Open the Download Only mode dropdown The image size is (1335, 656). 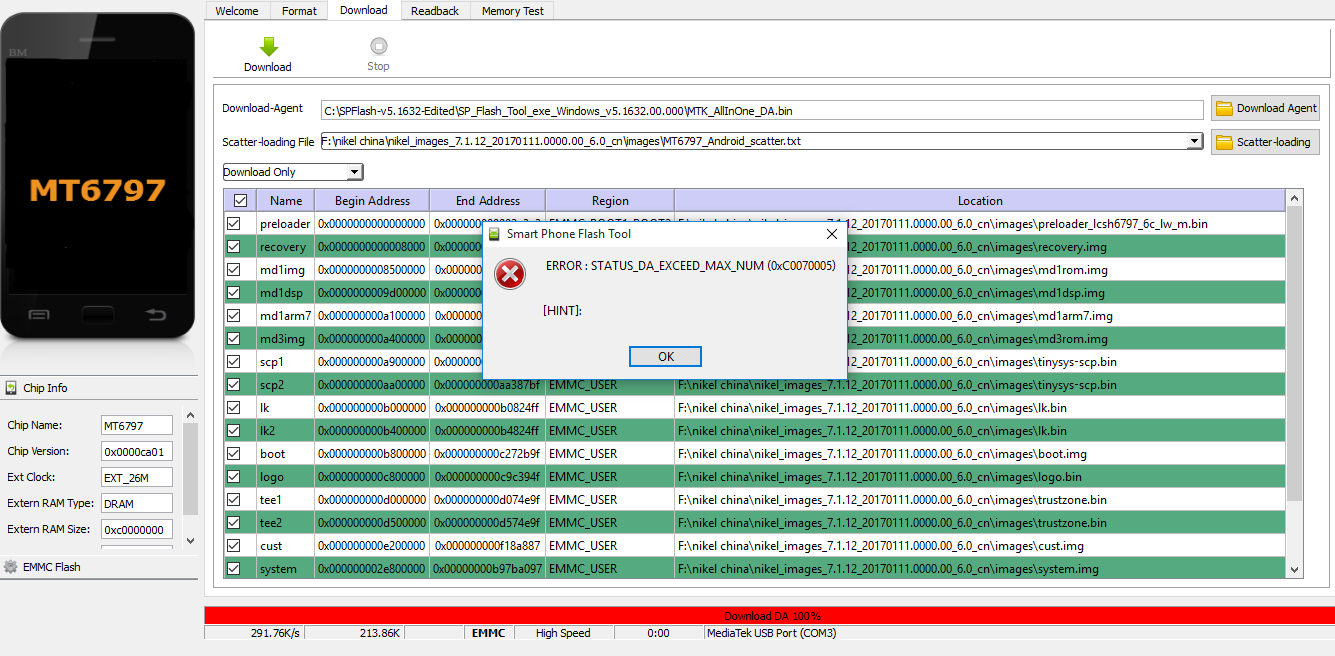point(292,172)
